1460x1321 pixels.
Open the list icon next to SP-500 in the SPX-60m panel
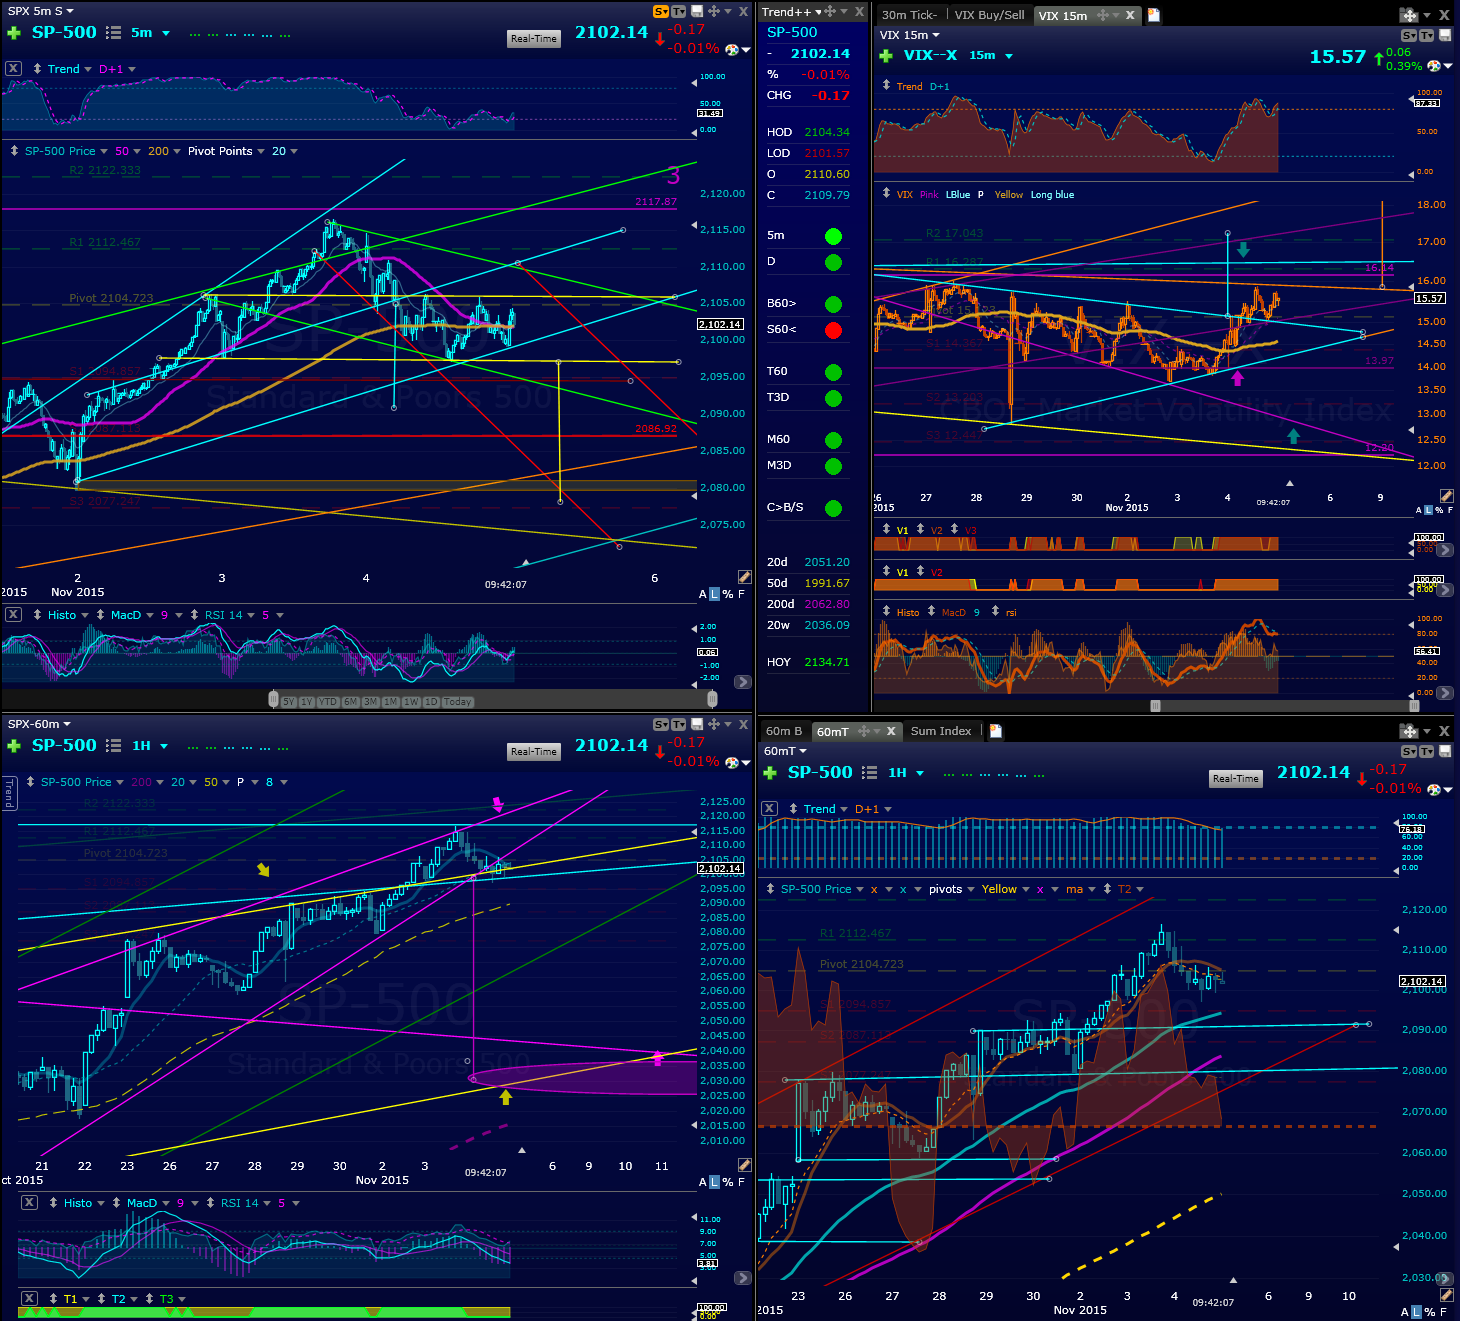tap(113, 746)
